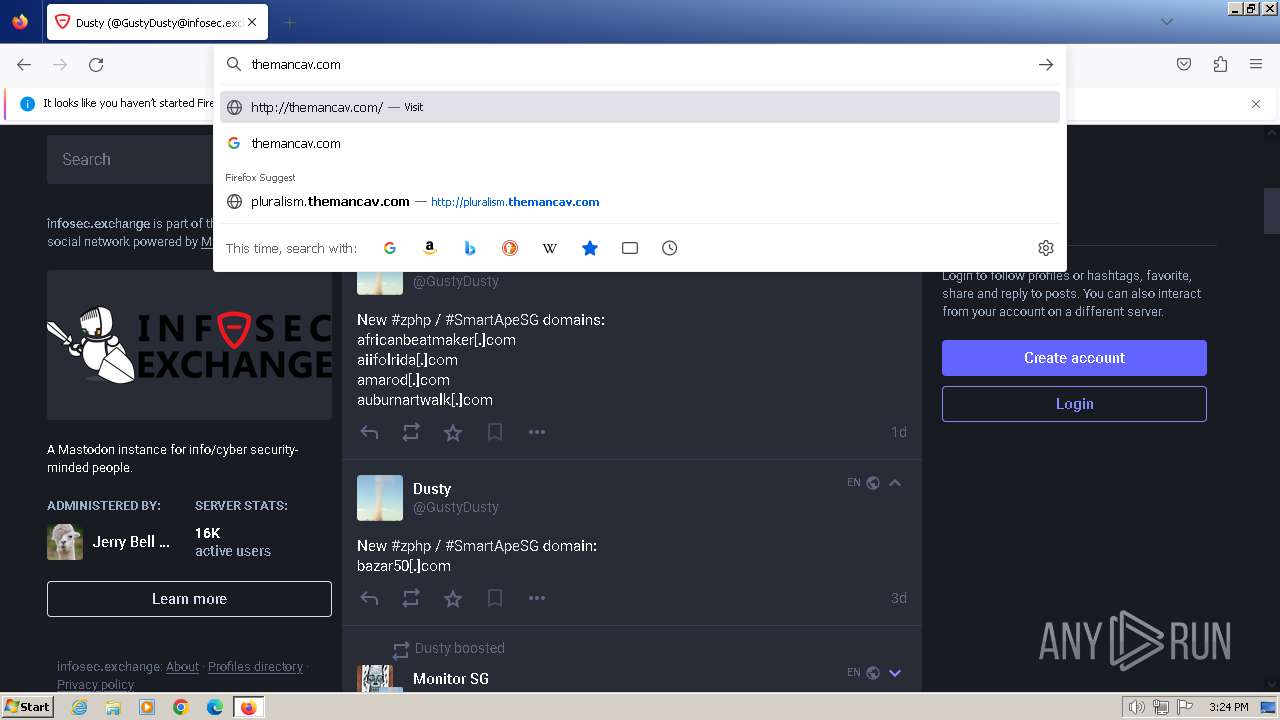Screen dimensions: 1280x720
Task: Dismiss the Firefox notification bar
Action: 1256,104
